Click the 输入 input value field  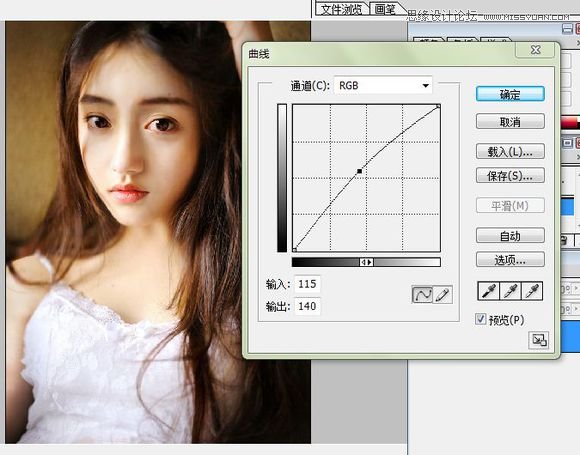(x=307, y=284)
